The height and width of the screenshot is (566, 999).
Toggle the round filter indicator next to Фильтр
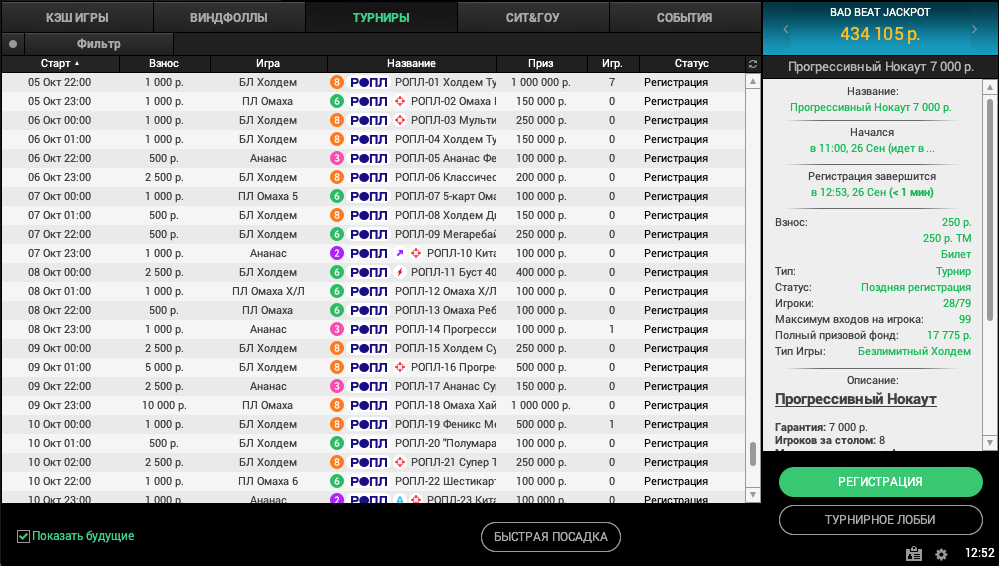pos(12,44)
